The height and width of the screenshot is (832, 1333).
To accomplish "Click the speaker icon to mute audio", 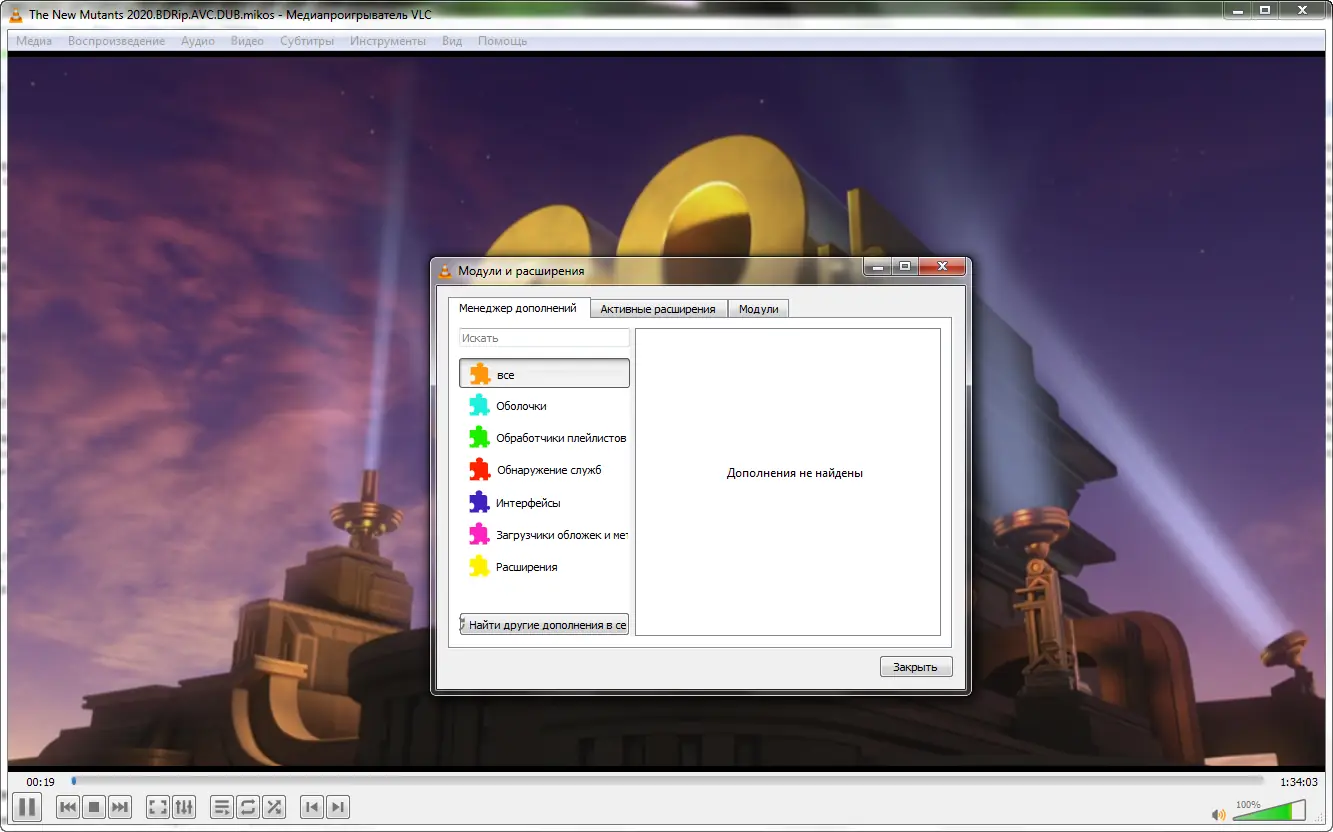I will tap(1219, 813).
